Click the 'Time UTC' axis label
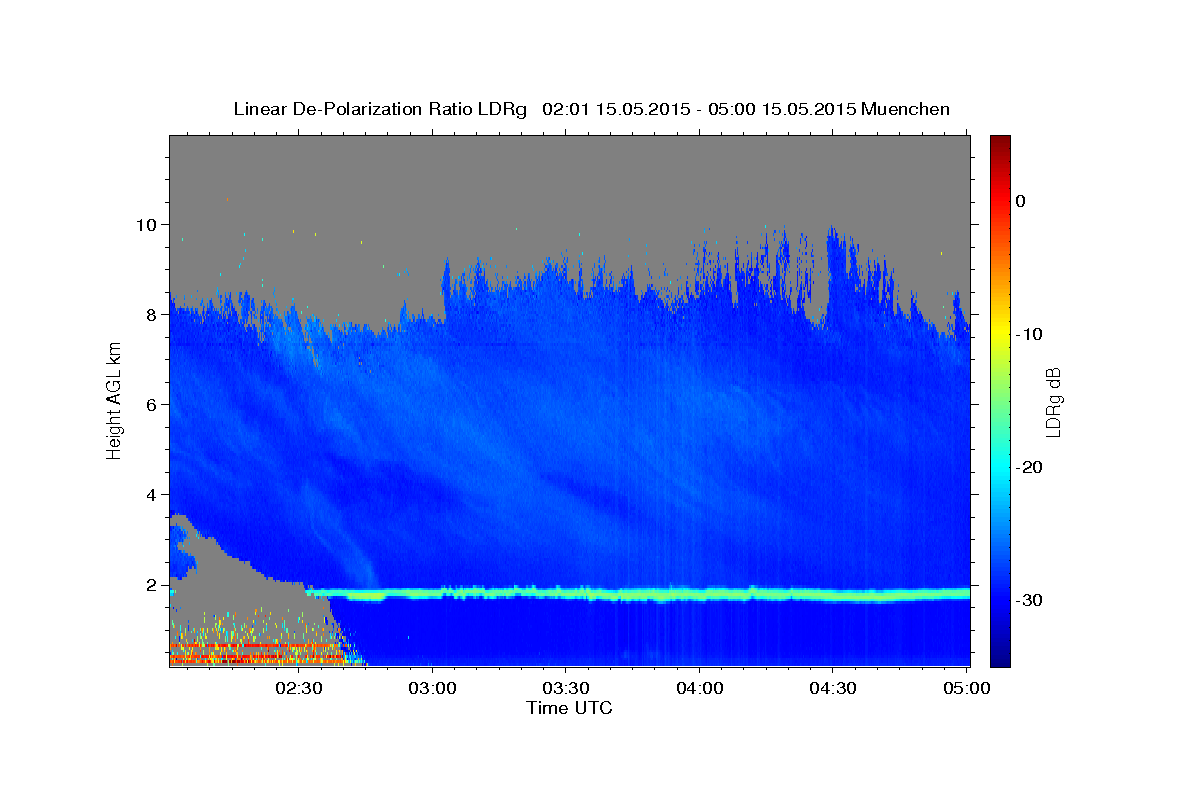Viewport: 1200px width, 800px height. (x=569, y=708)
